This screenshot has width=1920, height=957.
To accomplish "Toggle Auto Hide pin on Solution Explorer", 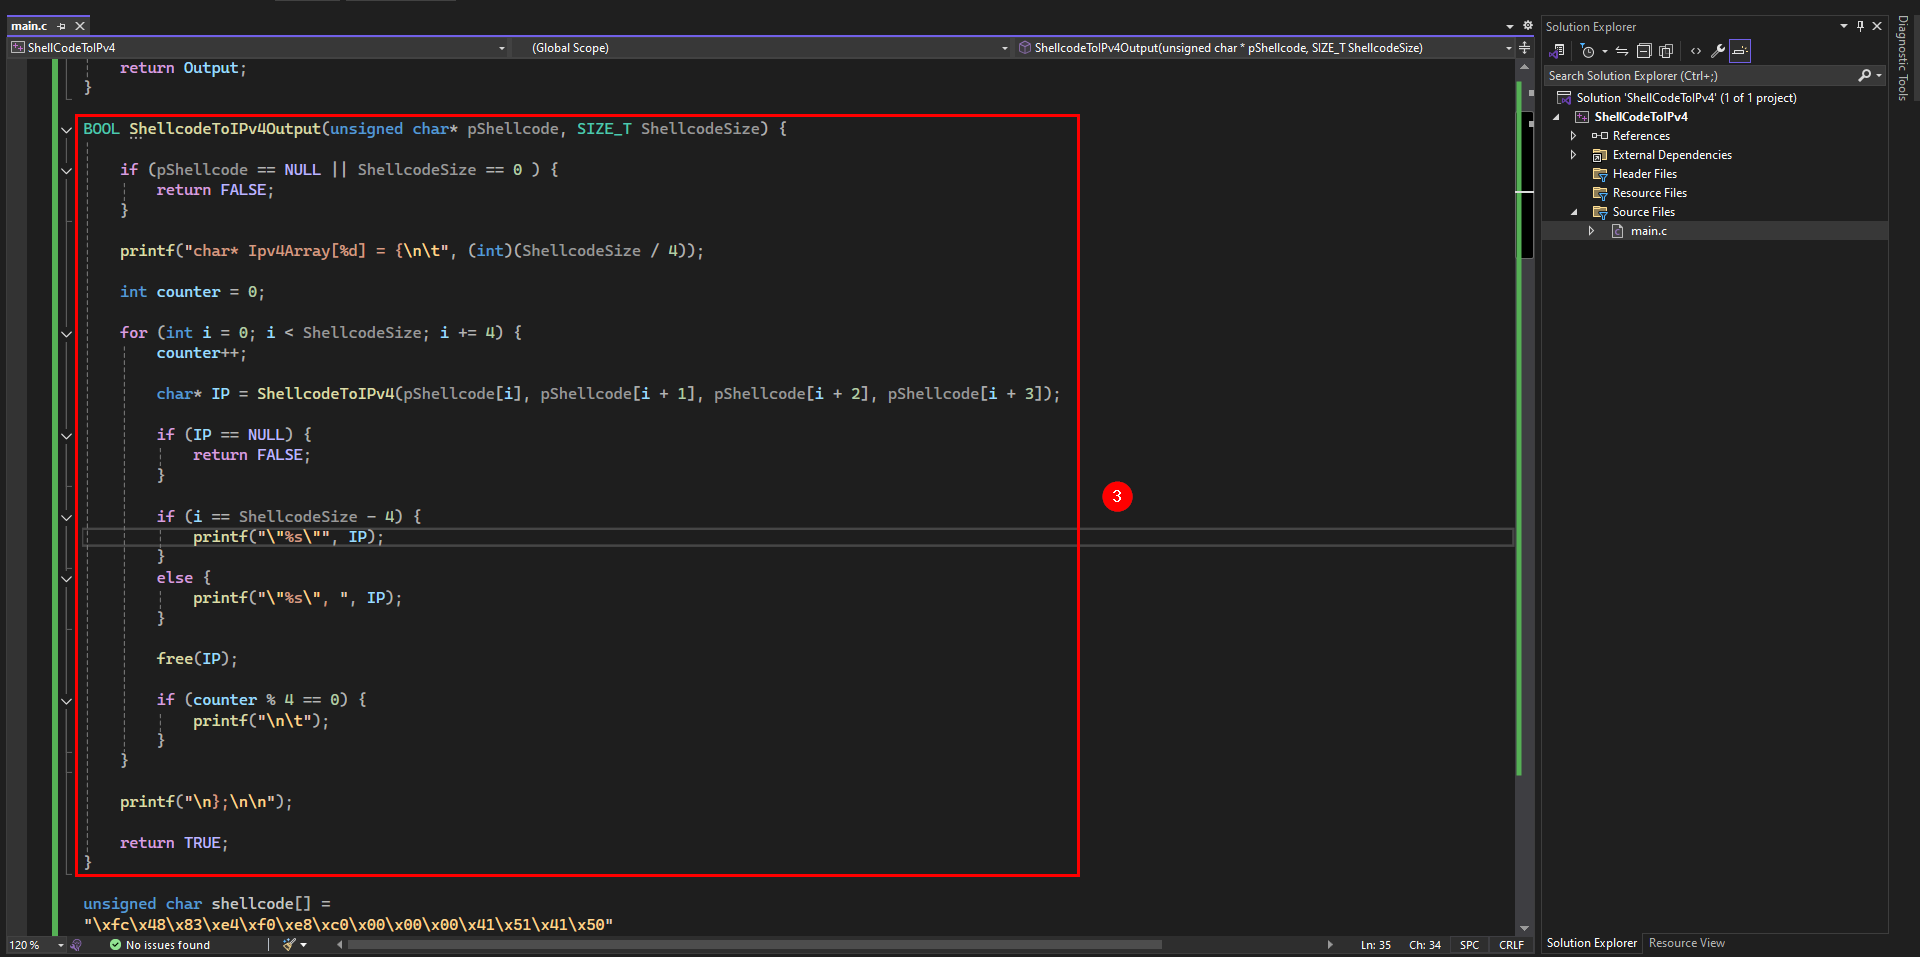I will tap(1860, 26).
